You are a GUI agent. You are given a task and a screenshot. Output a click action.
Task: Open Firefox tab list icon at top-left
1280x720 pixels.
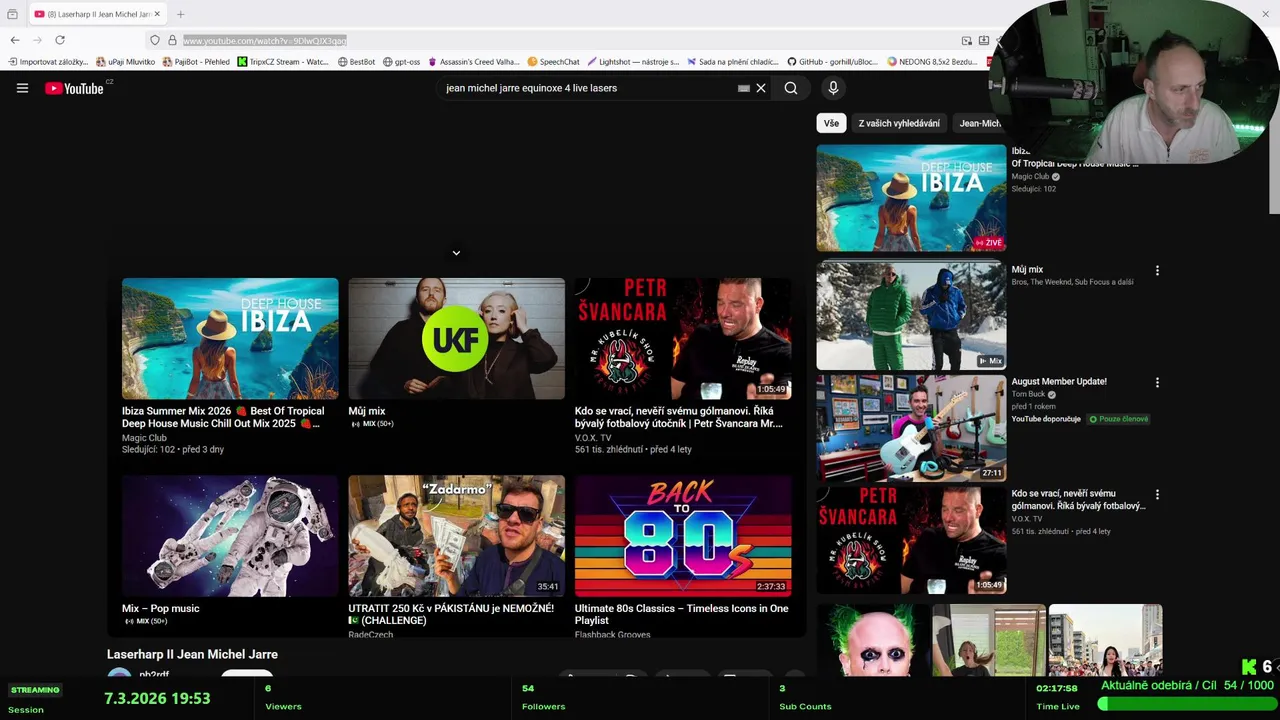coord(12,14)
